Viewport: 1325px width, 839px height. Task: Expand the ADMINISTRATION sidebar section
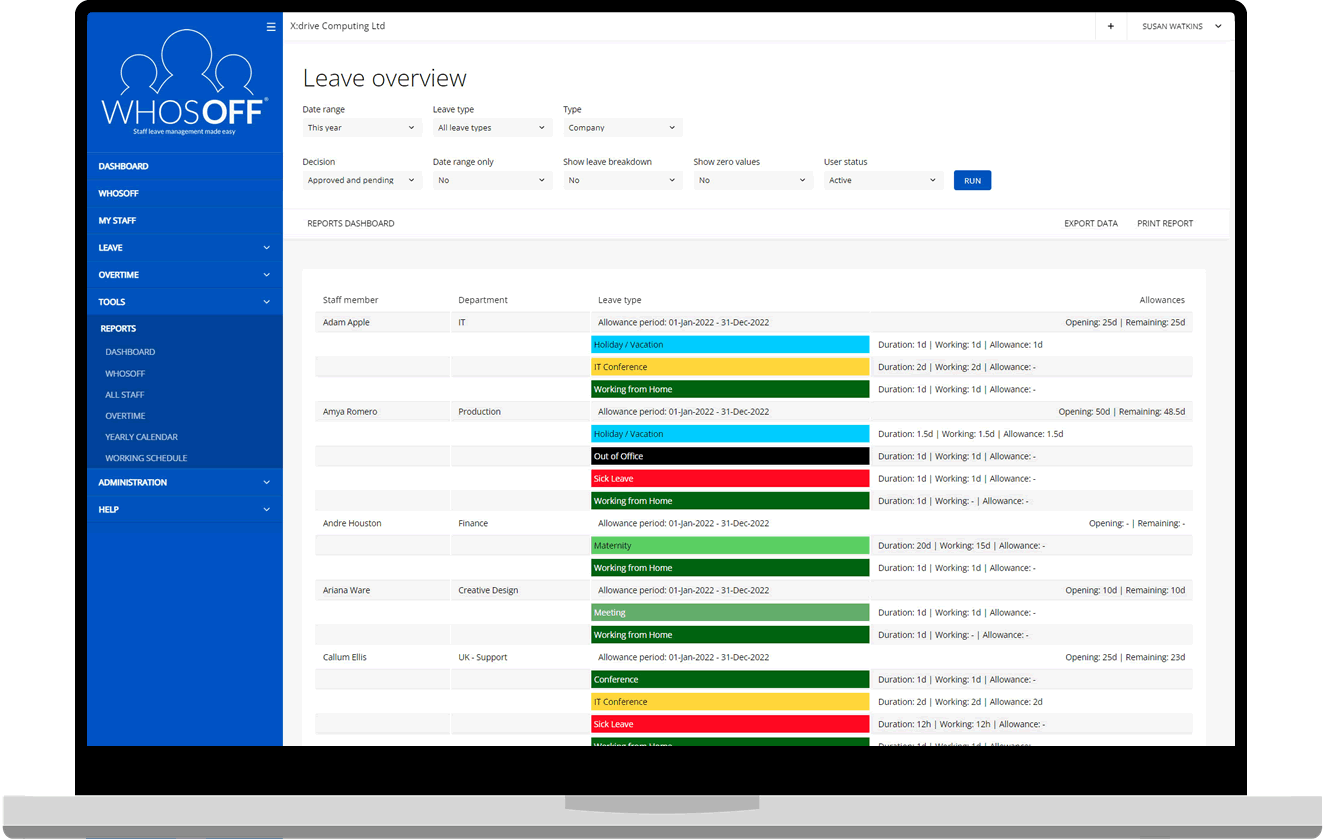(x=185, y=482)
